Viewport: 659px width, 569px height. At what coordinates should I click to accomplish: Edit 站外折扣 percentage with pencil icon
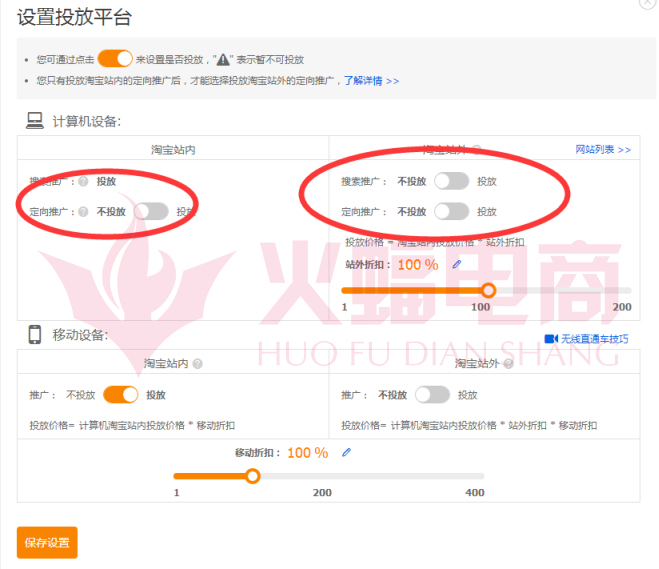click(457, 264)
